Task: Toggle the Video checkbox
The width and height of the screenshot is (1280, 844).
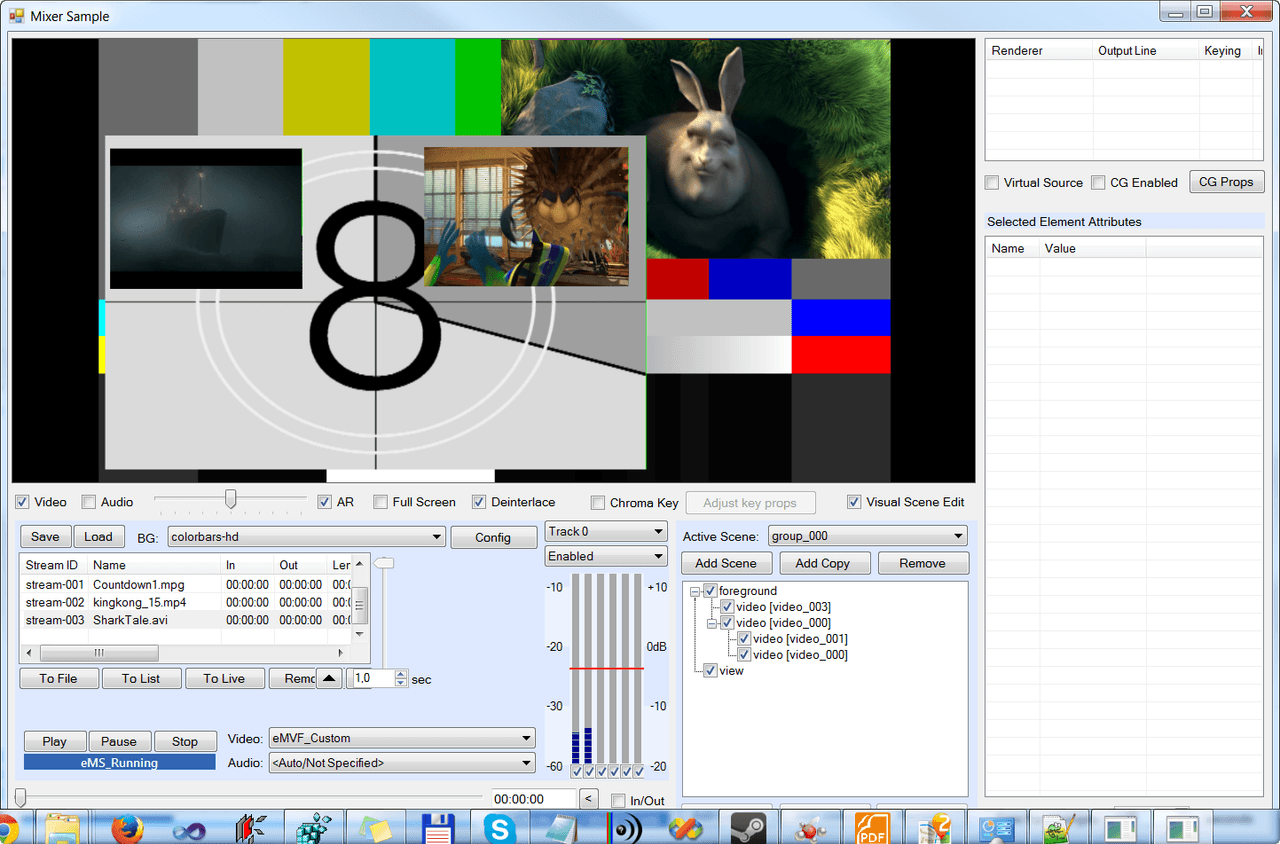Action: 22,502
